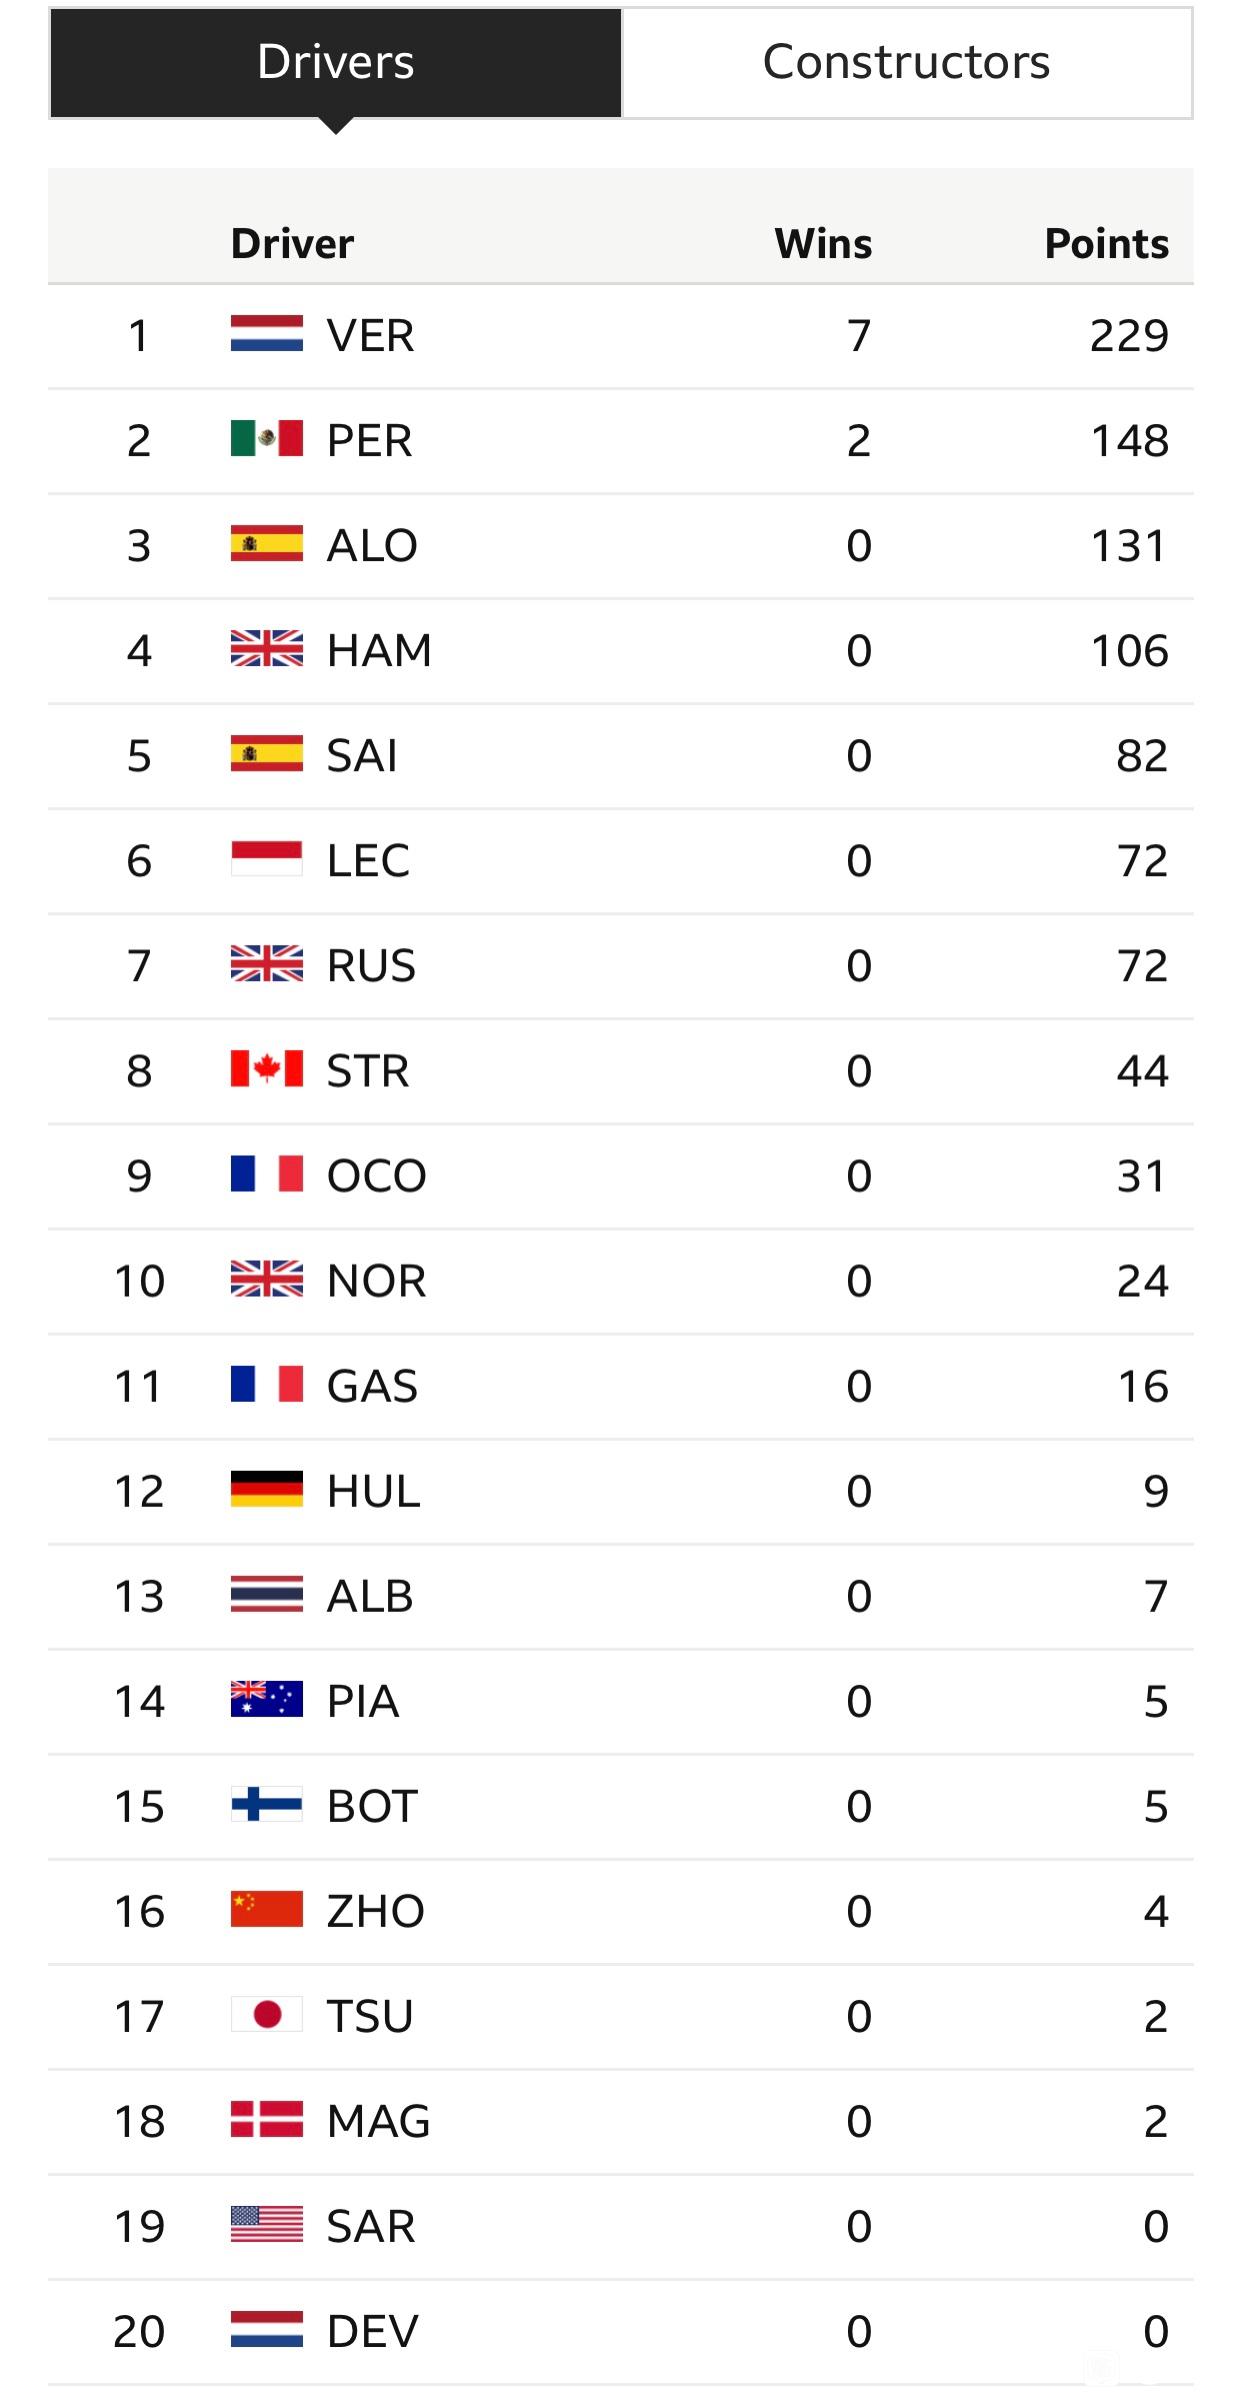Viewport: 1242px width, 2401px height.
Task: Click the Points column header
Action: tap(1106, 244)
